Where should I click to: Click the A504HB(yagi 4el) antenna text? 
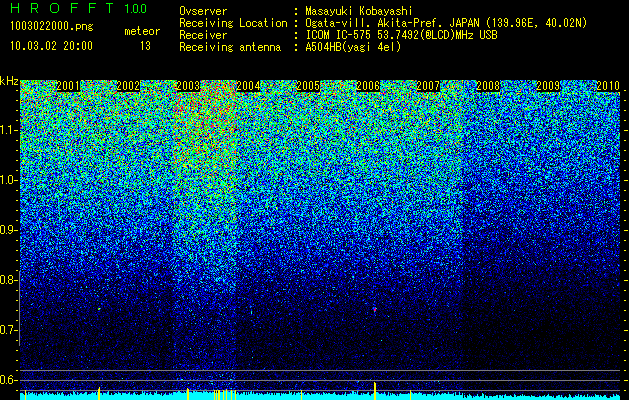click(353, 47)
